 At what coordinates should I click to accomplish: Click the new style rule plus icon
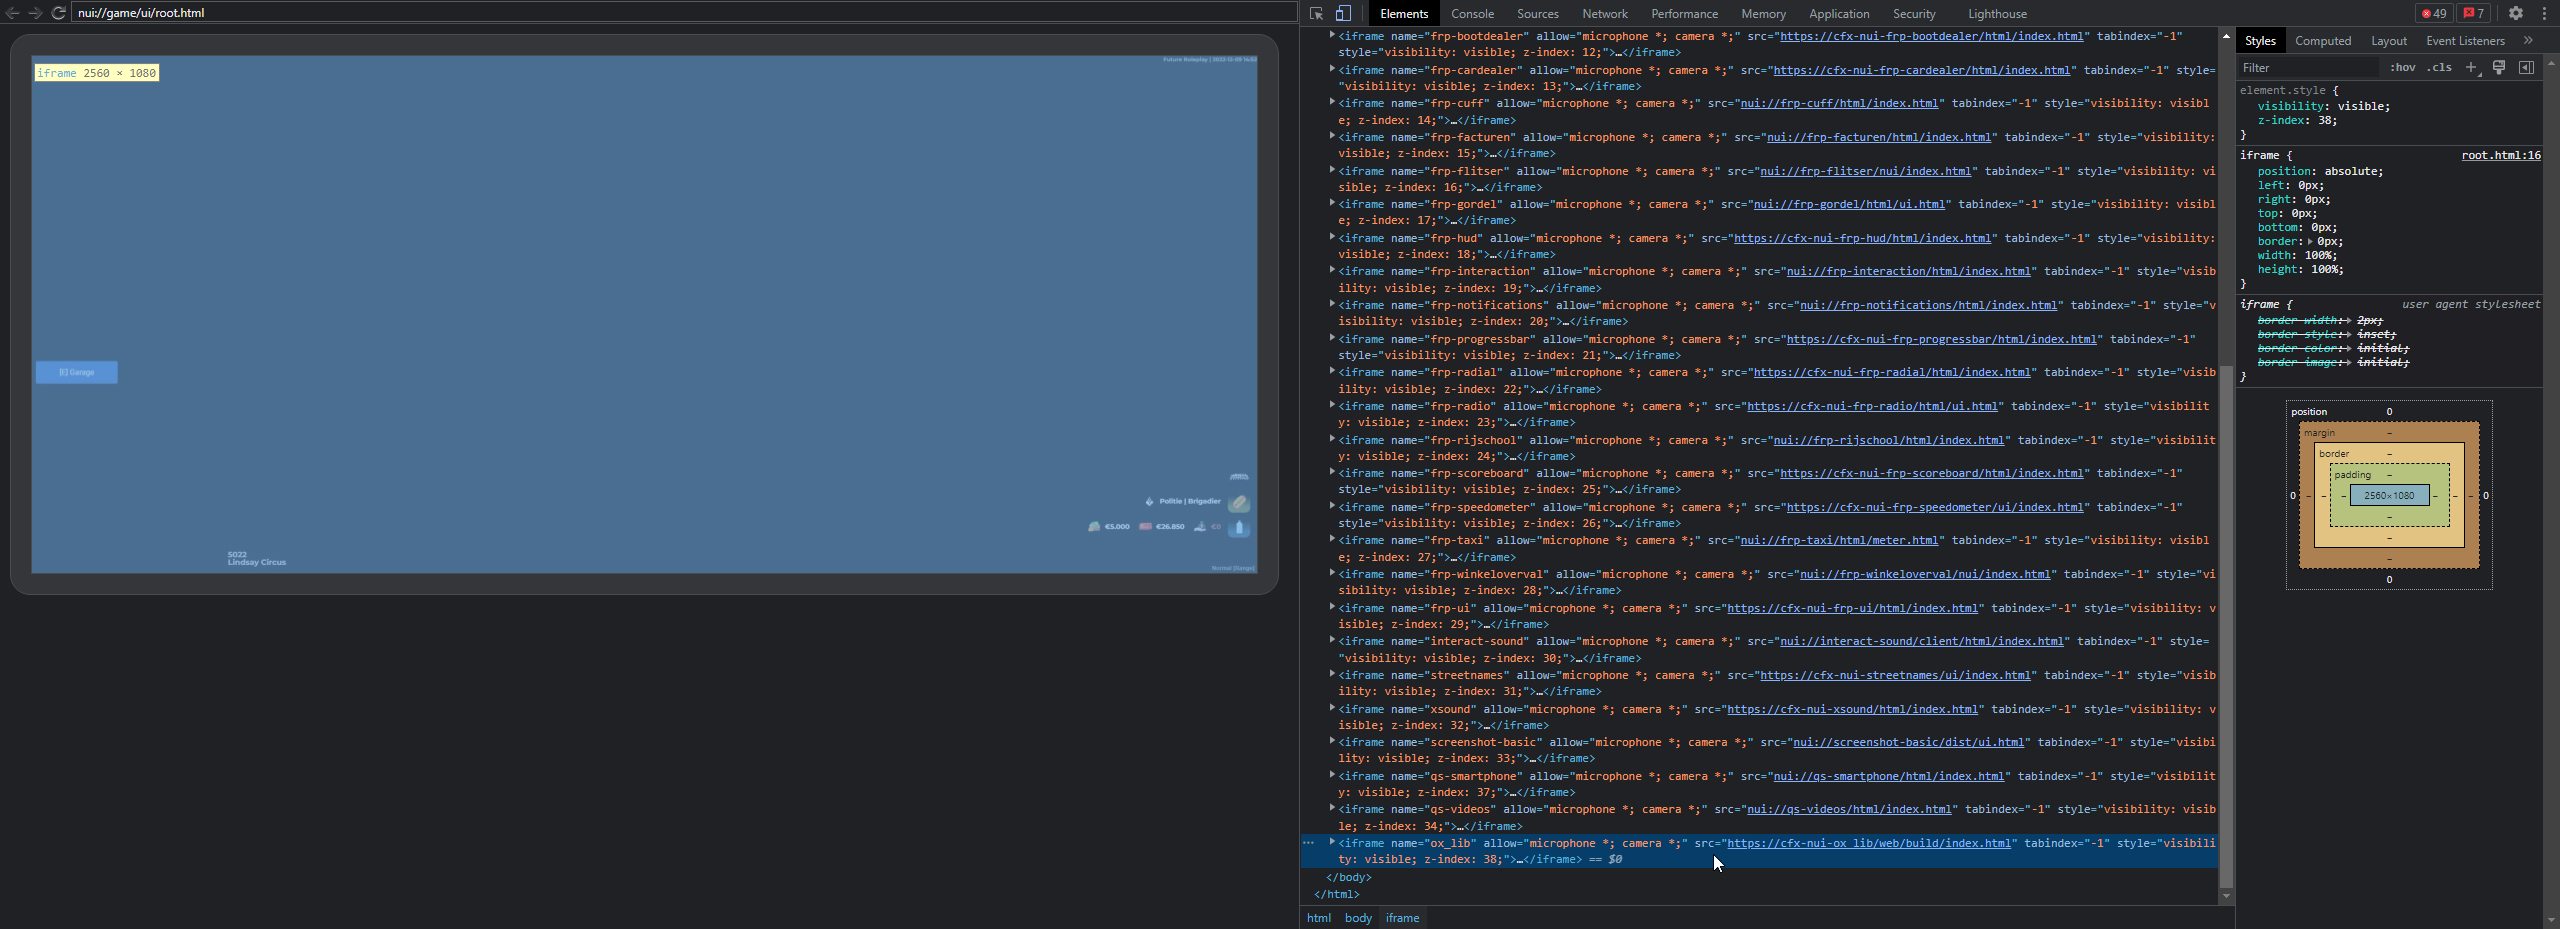pyautogui.click(x=2471, y=68)
